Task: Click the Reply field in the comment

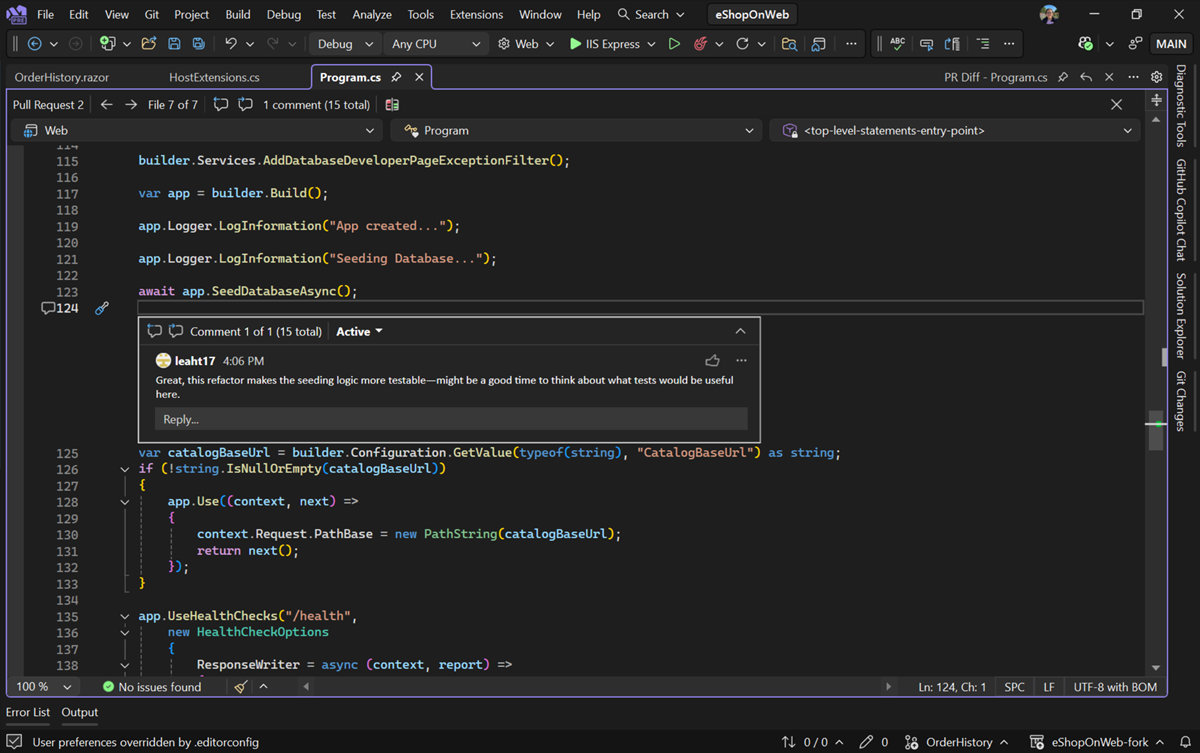Action: [450, 419]
